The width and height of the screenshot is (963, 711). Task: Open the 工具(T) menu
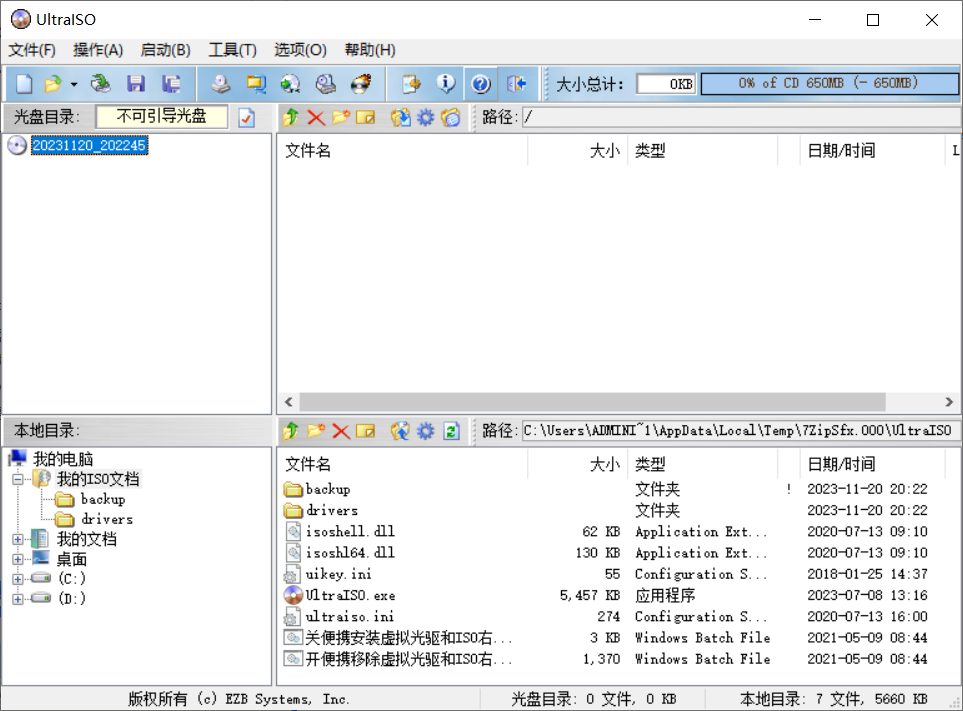click(x=232, y=50)
